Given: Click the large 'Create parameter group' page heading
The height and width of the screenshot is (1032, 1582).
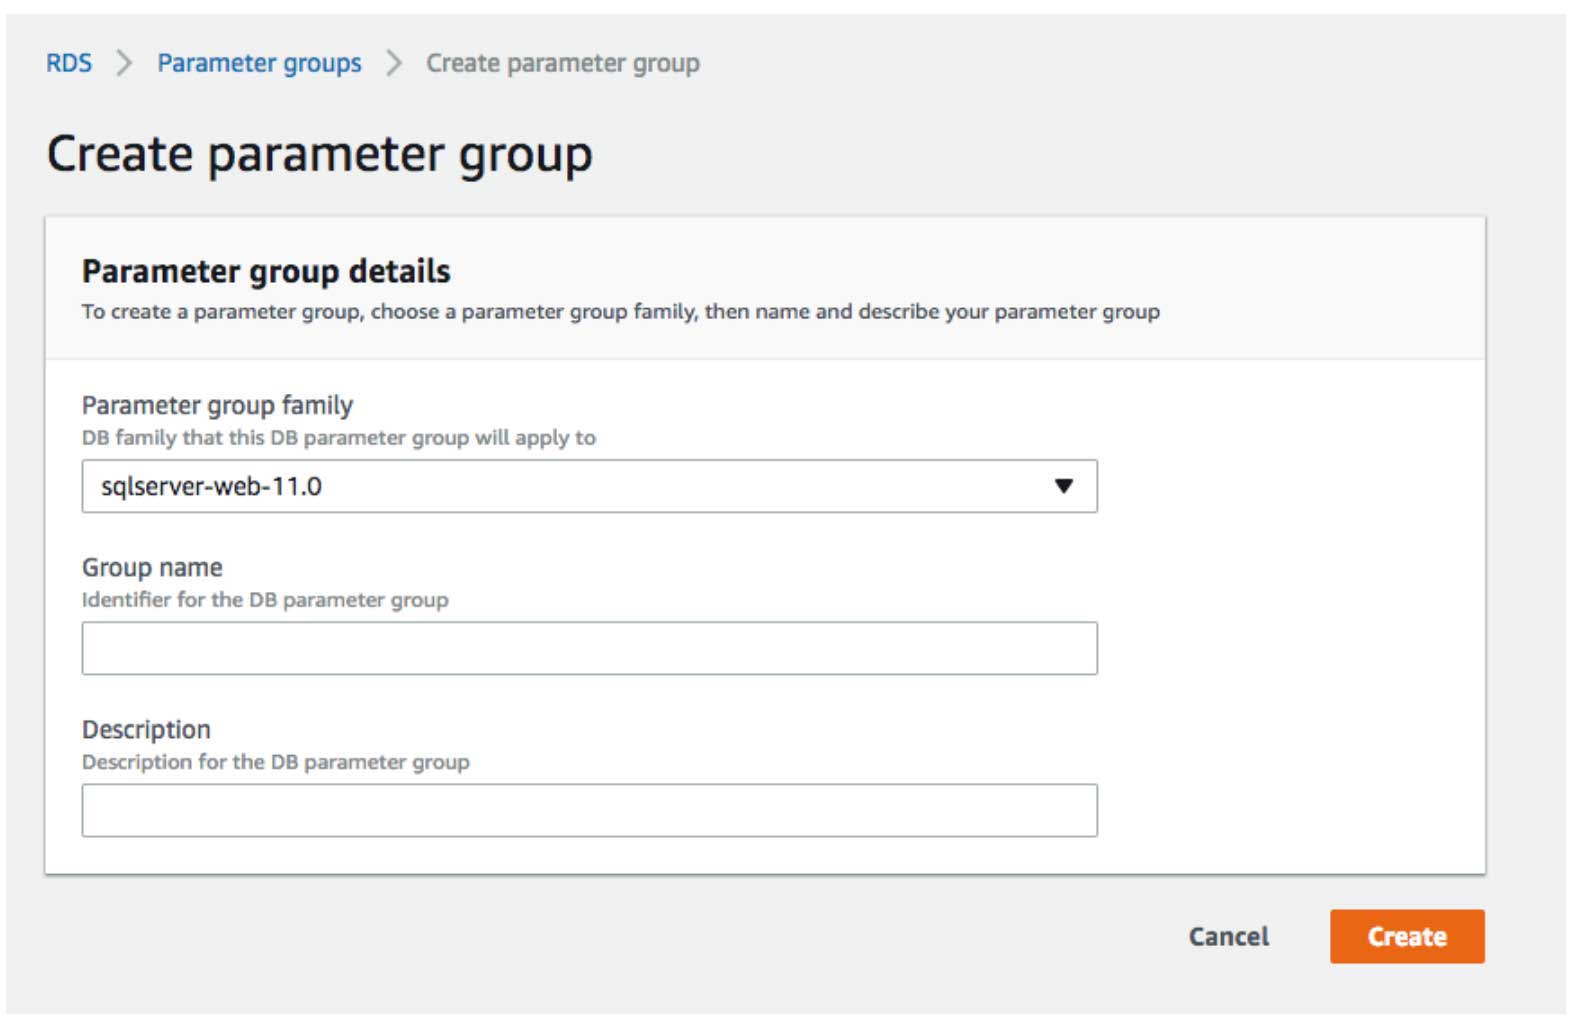Looking at the screenshot, I should [x=319, y=155].
